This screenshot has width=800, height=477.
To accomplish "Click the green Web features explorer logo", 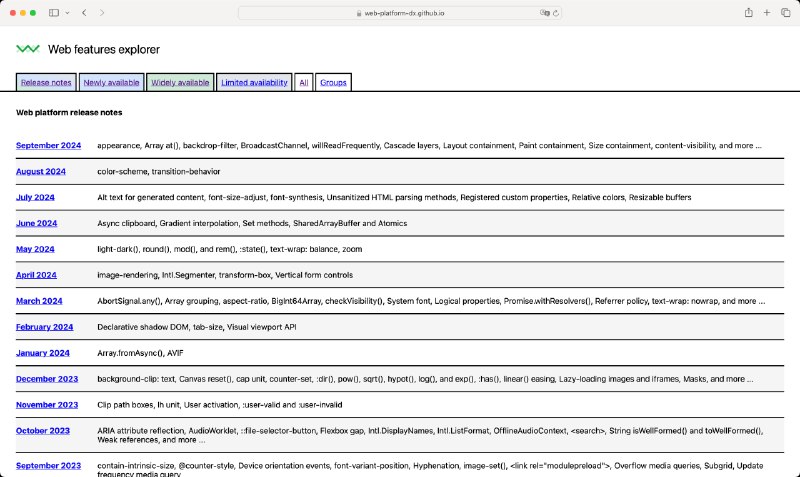I will [28, 49].
